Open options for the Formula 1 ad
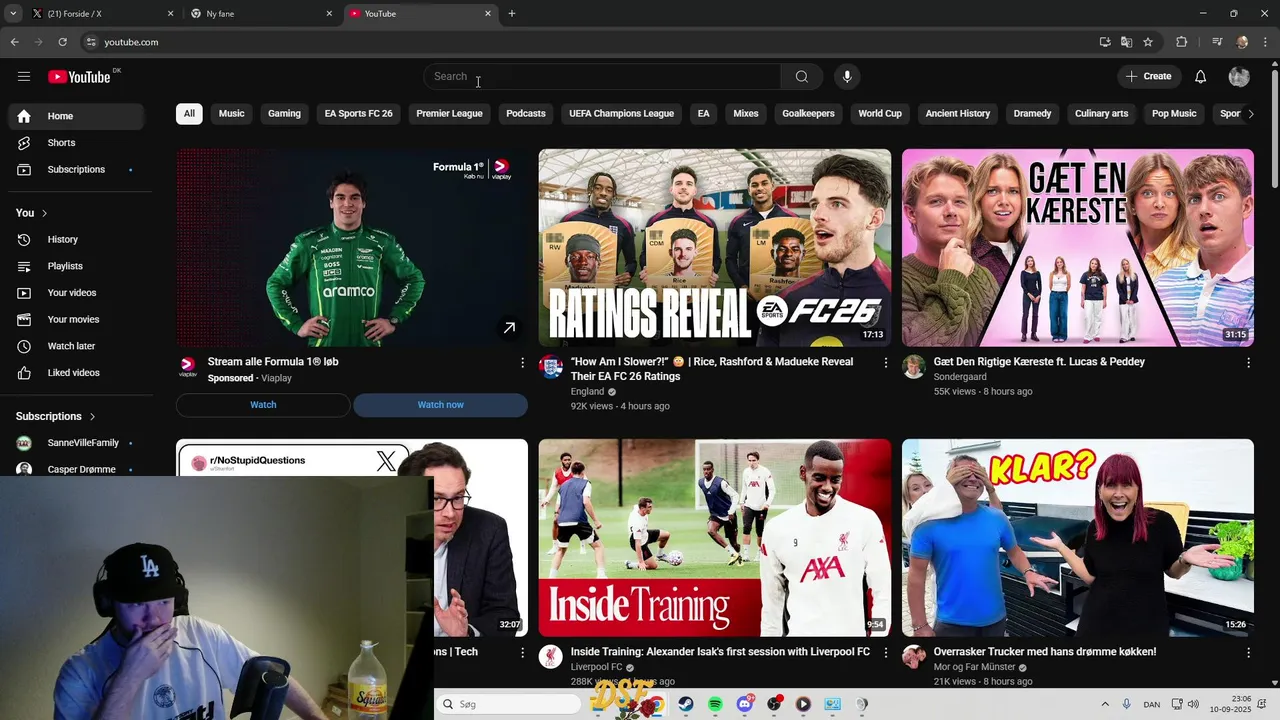The image size is (1280, 720). 522,363
